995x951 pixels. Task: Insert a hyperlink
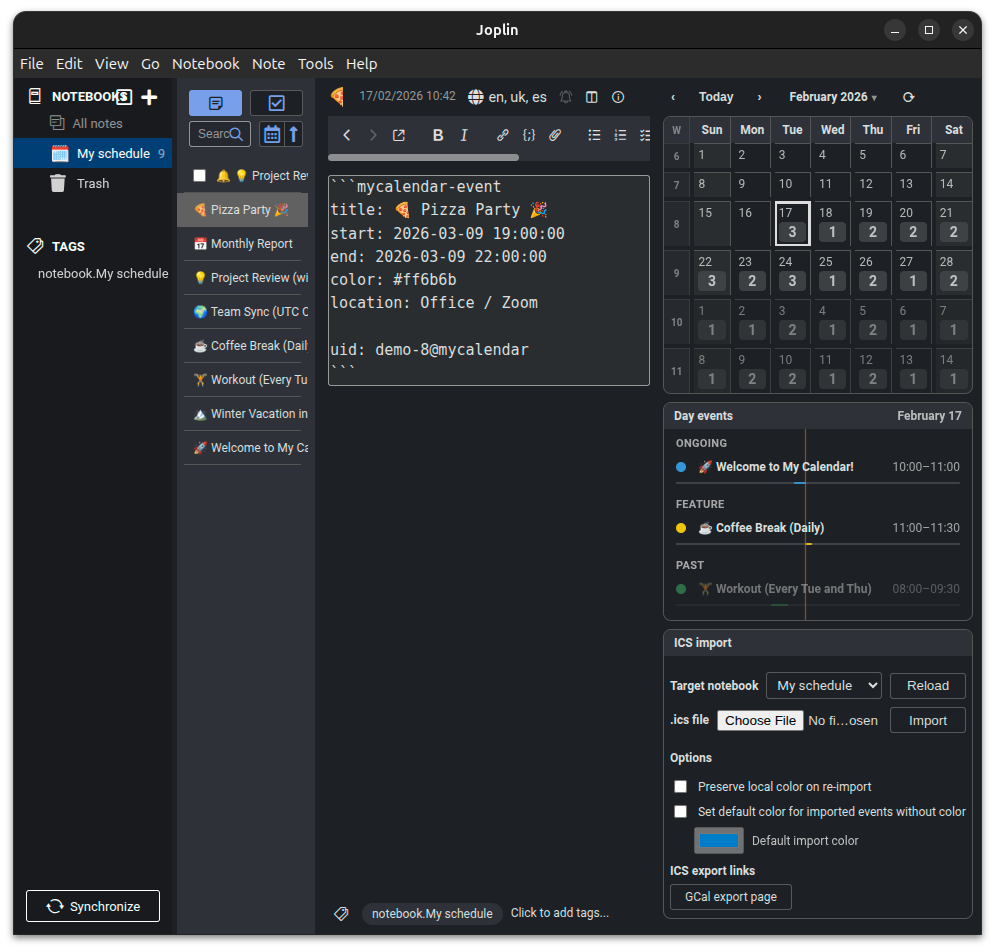(x=503, y=134)
